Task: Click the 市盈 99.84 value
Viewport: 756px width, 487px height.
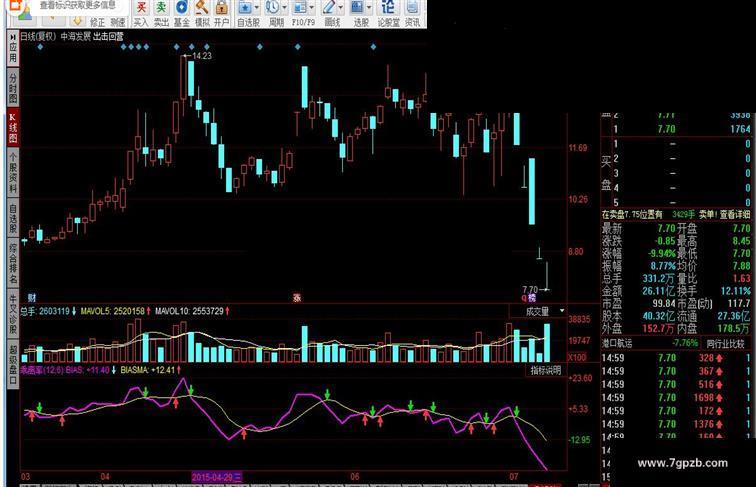Action: pyautogui.click(x=664, y=303)
